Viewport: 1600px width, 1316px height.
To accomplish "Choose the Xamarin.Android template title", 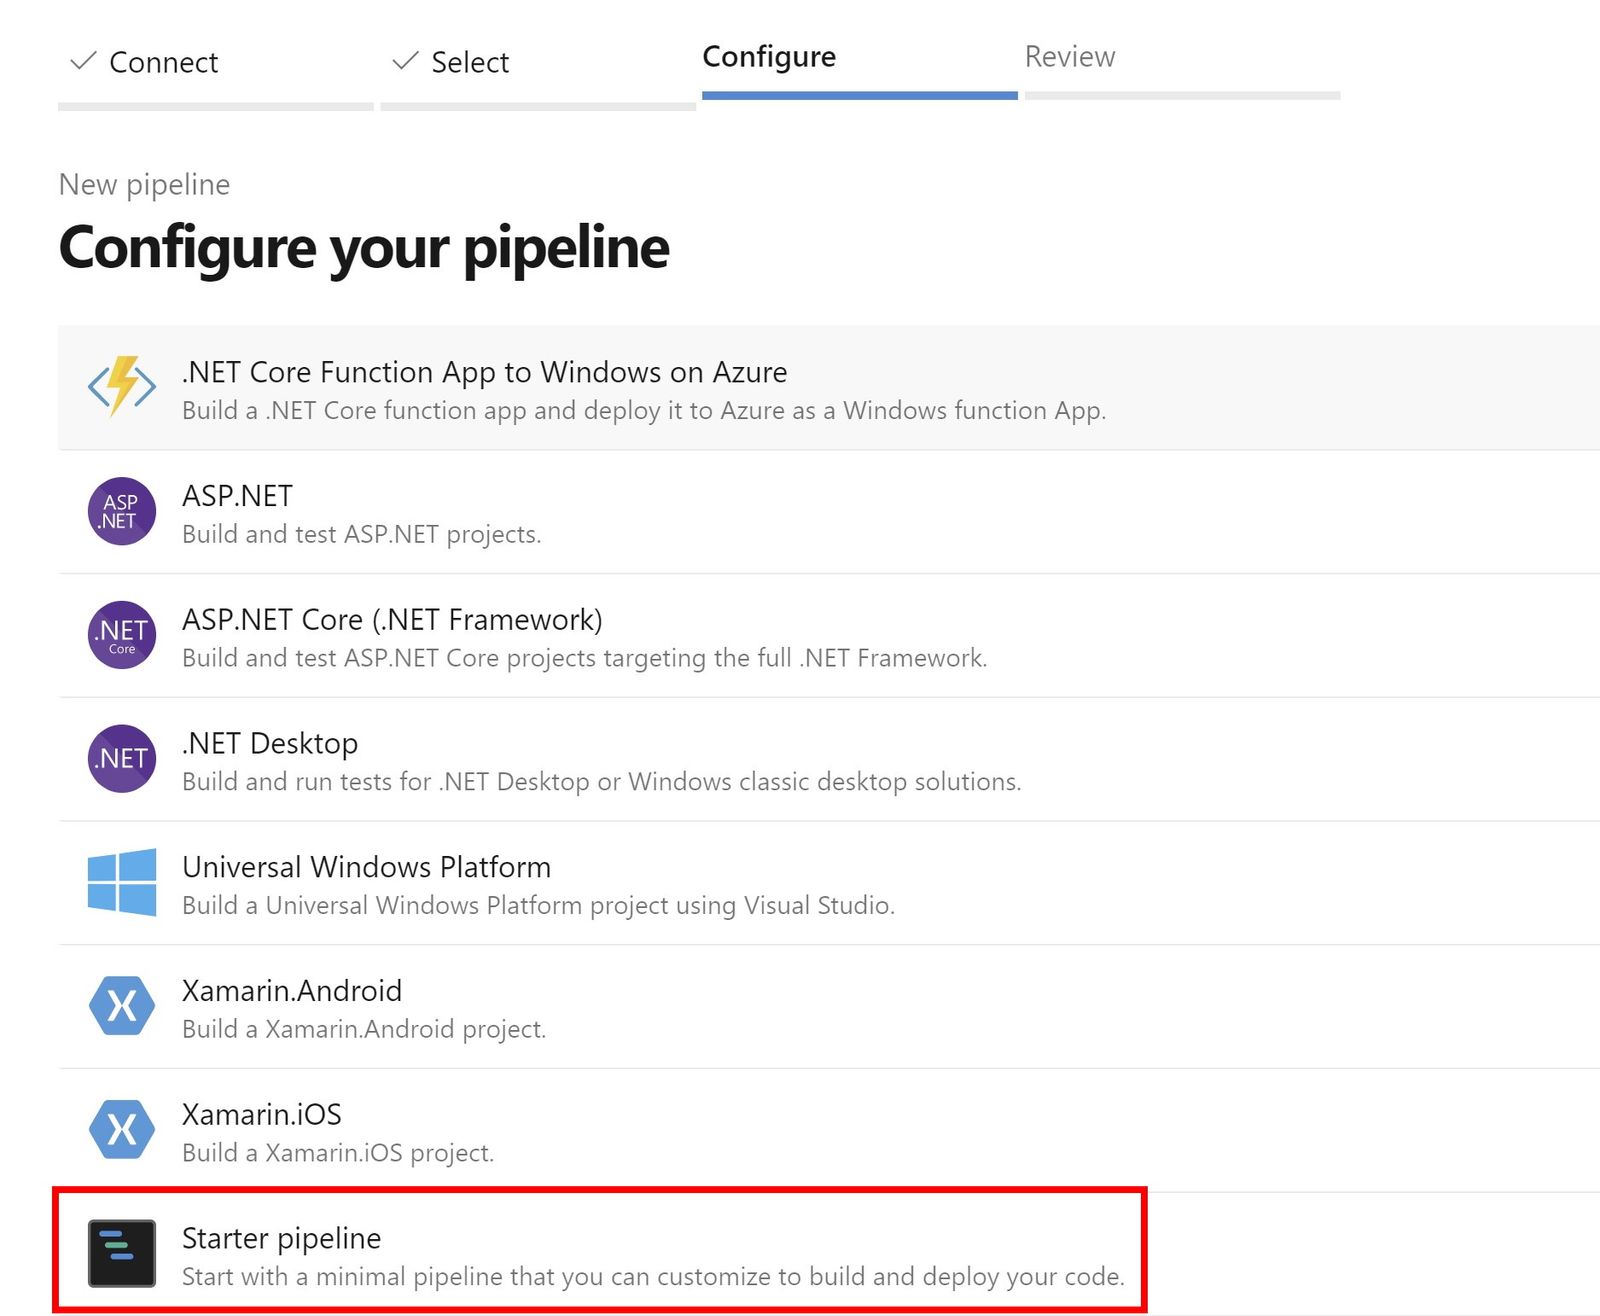I will 292,991.
